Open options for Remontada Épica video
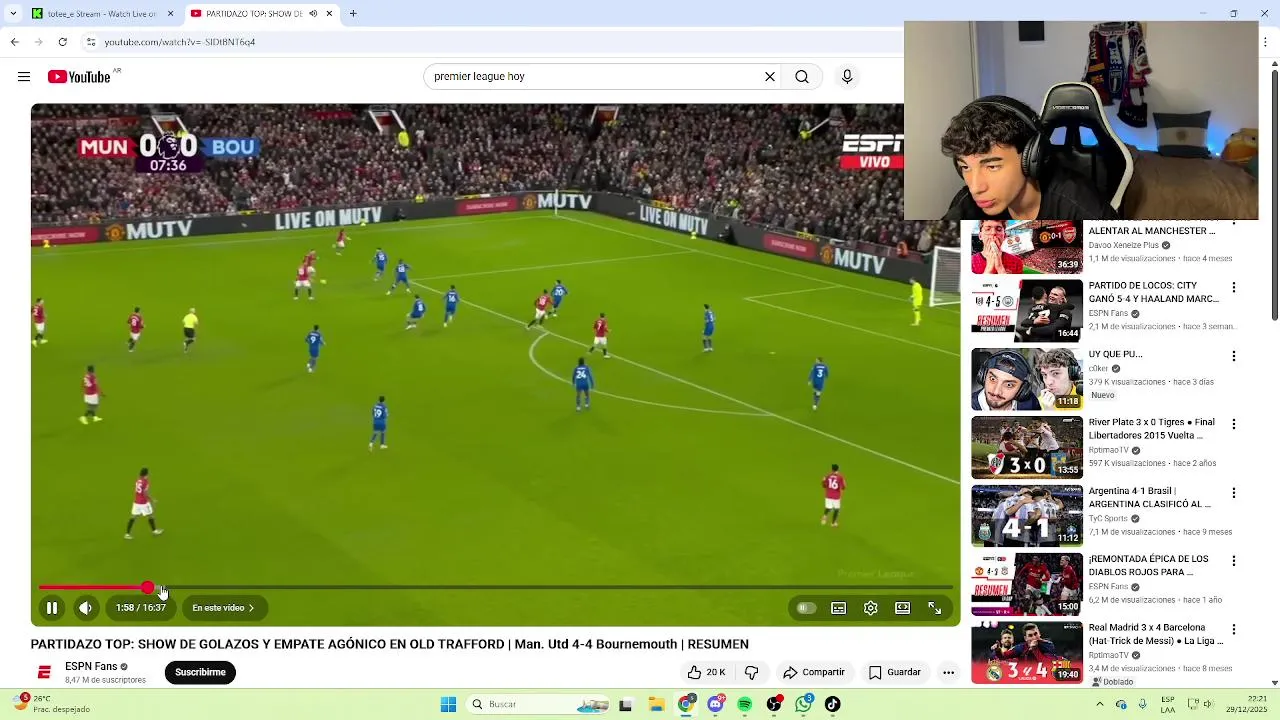 click(x=1233, y=560)
